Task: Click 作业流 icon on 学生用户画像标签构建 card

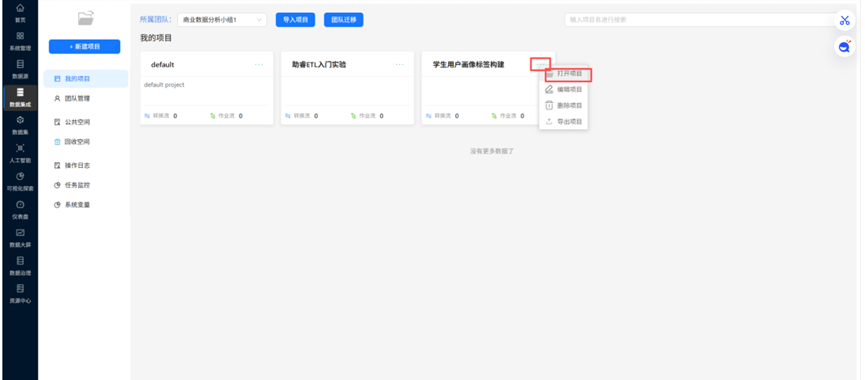Action: coord(494,116)
